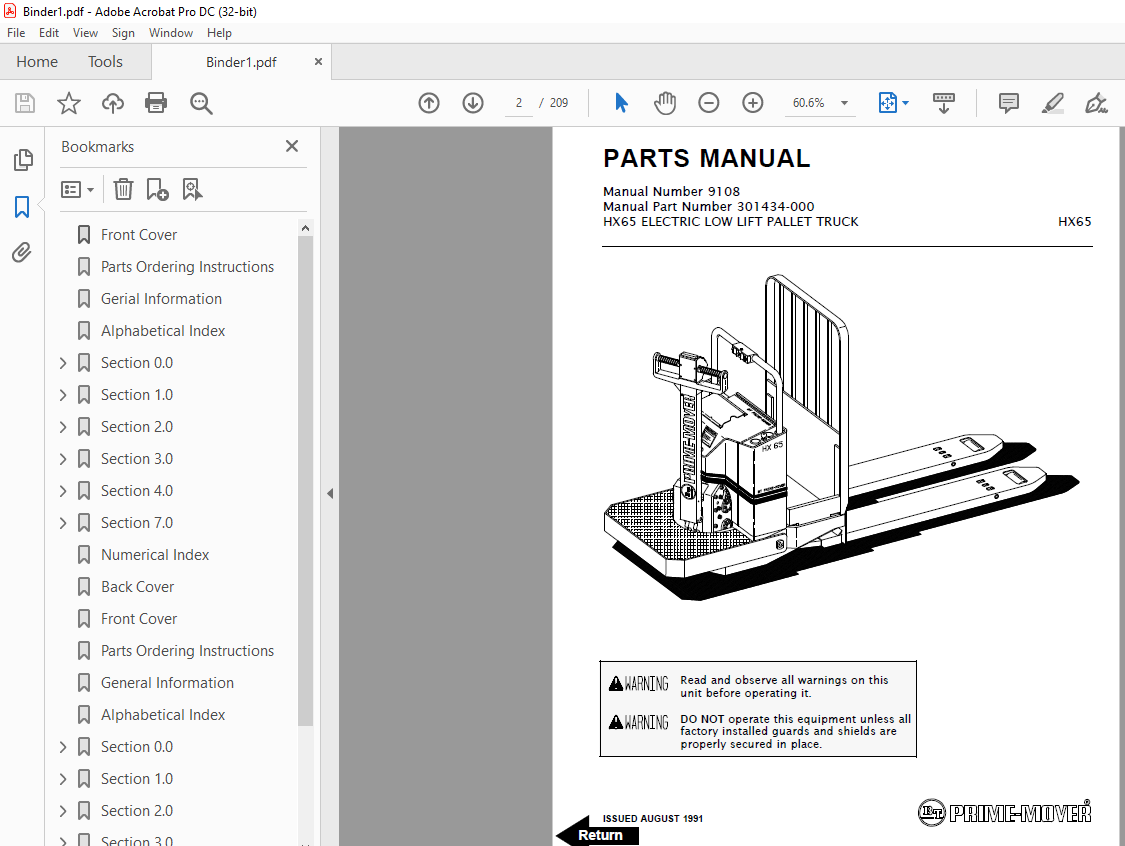Viewport: 1125px width, 846px height.
Task: Expand first Section 1.0 bookmark
Action: click(x=63, y=395)
